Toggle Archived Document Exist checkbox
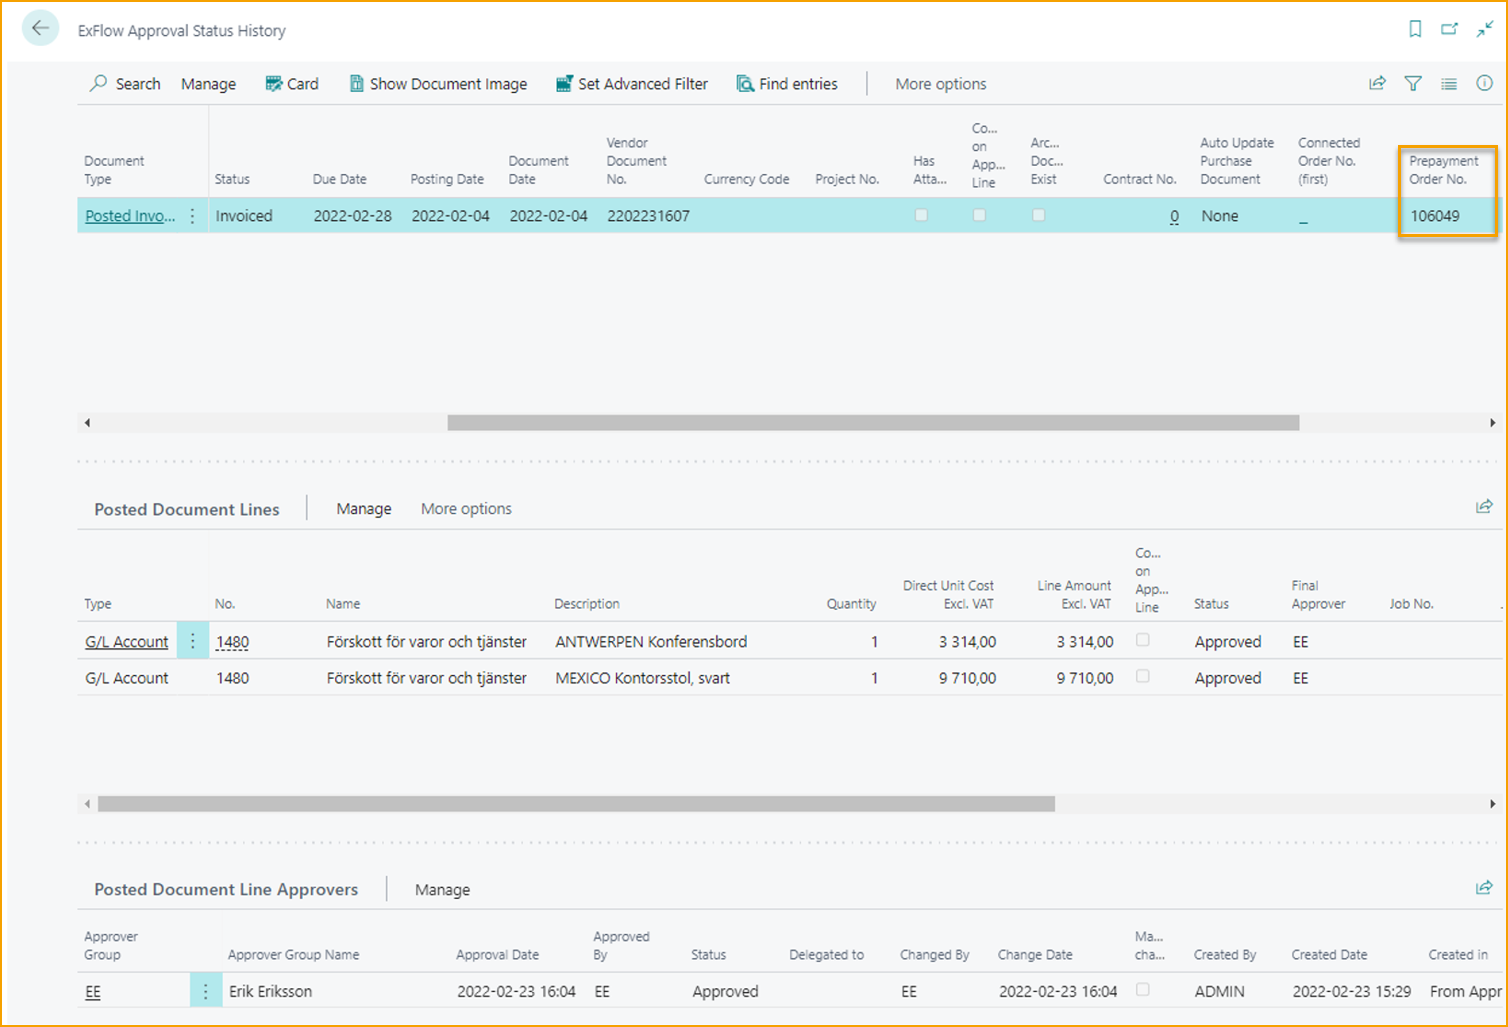This screenshot has height=1027, width=1508. (1038, 215)
